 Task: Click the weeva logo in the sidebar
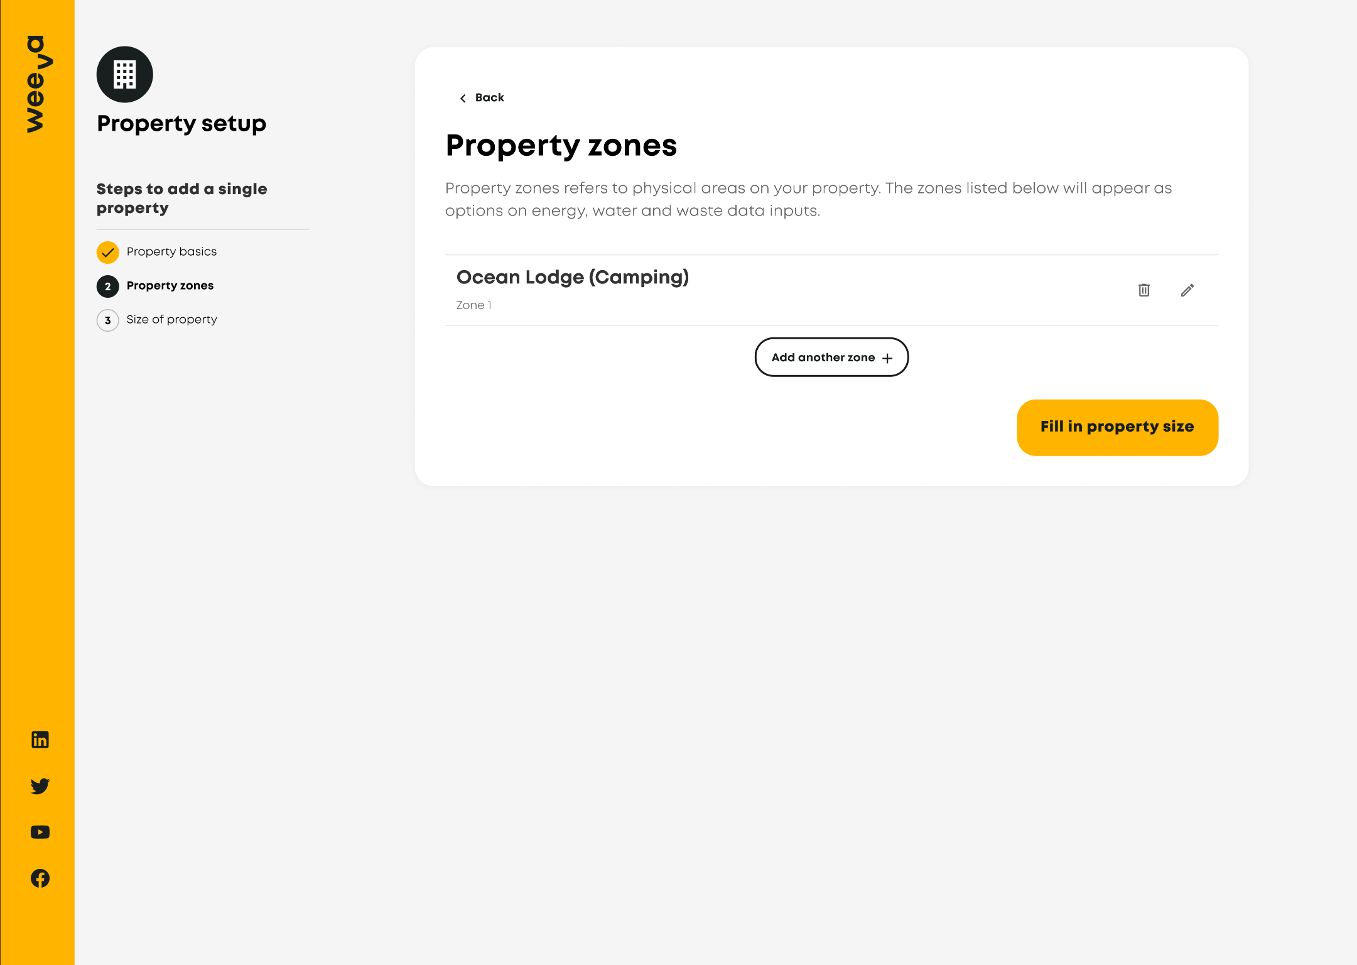click(36, 84)
